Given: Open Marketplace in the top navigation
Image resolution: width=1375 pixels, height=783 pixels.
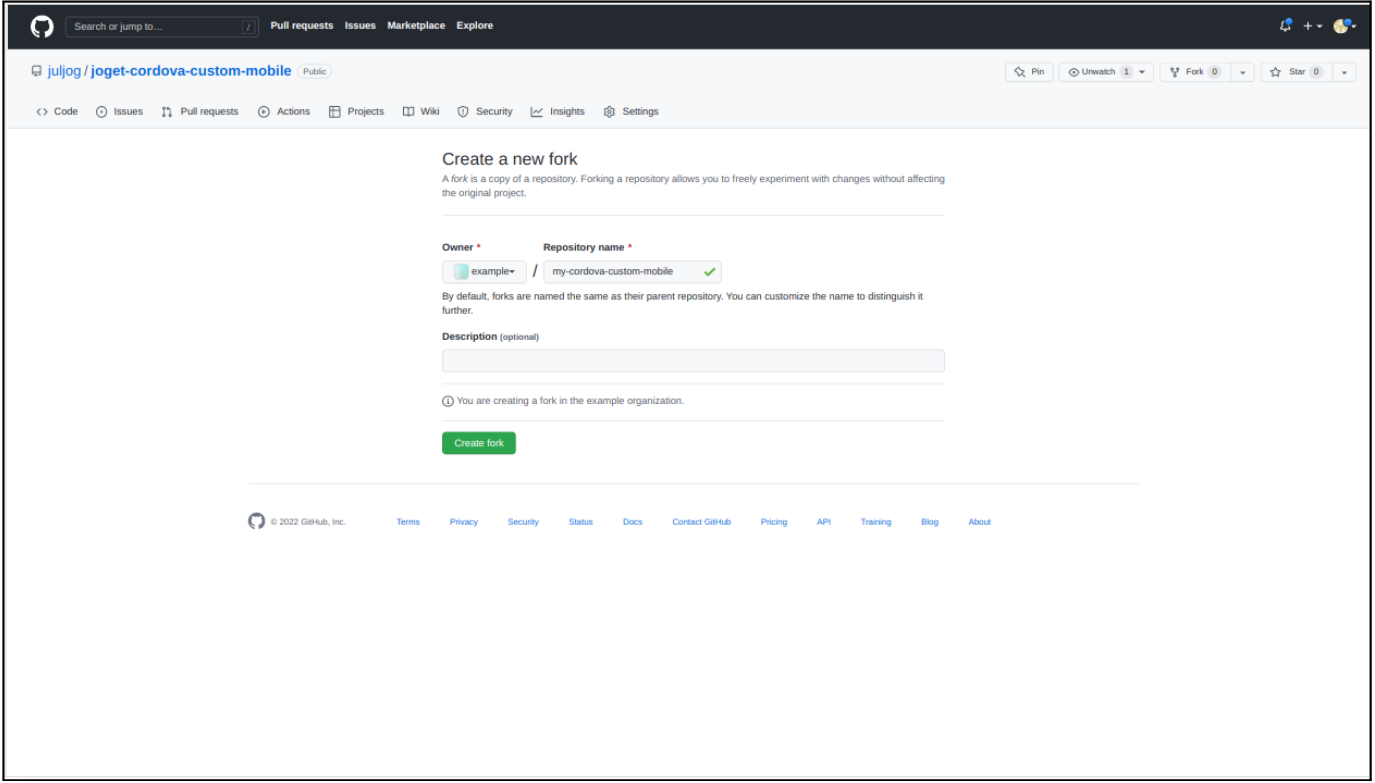Looking at the screenshot, I should (416, 26).
